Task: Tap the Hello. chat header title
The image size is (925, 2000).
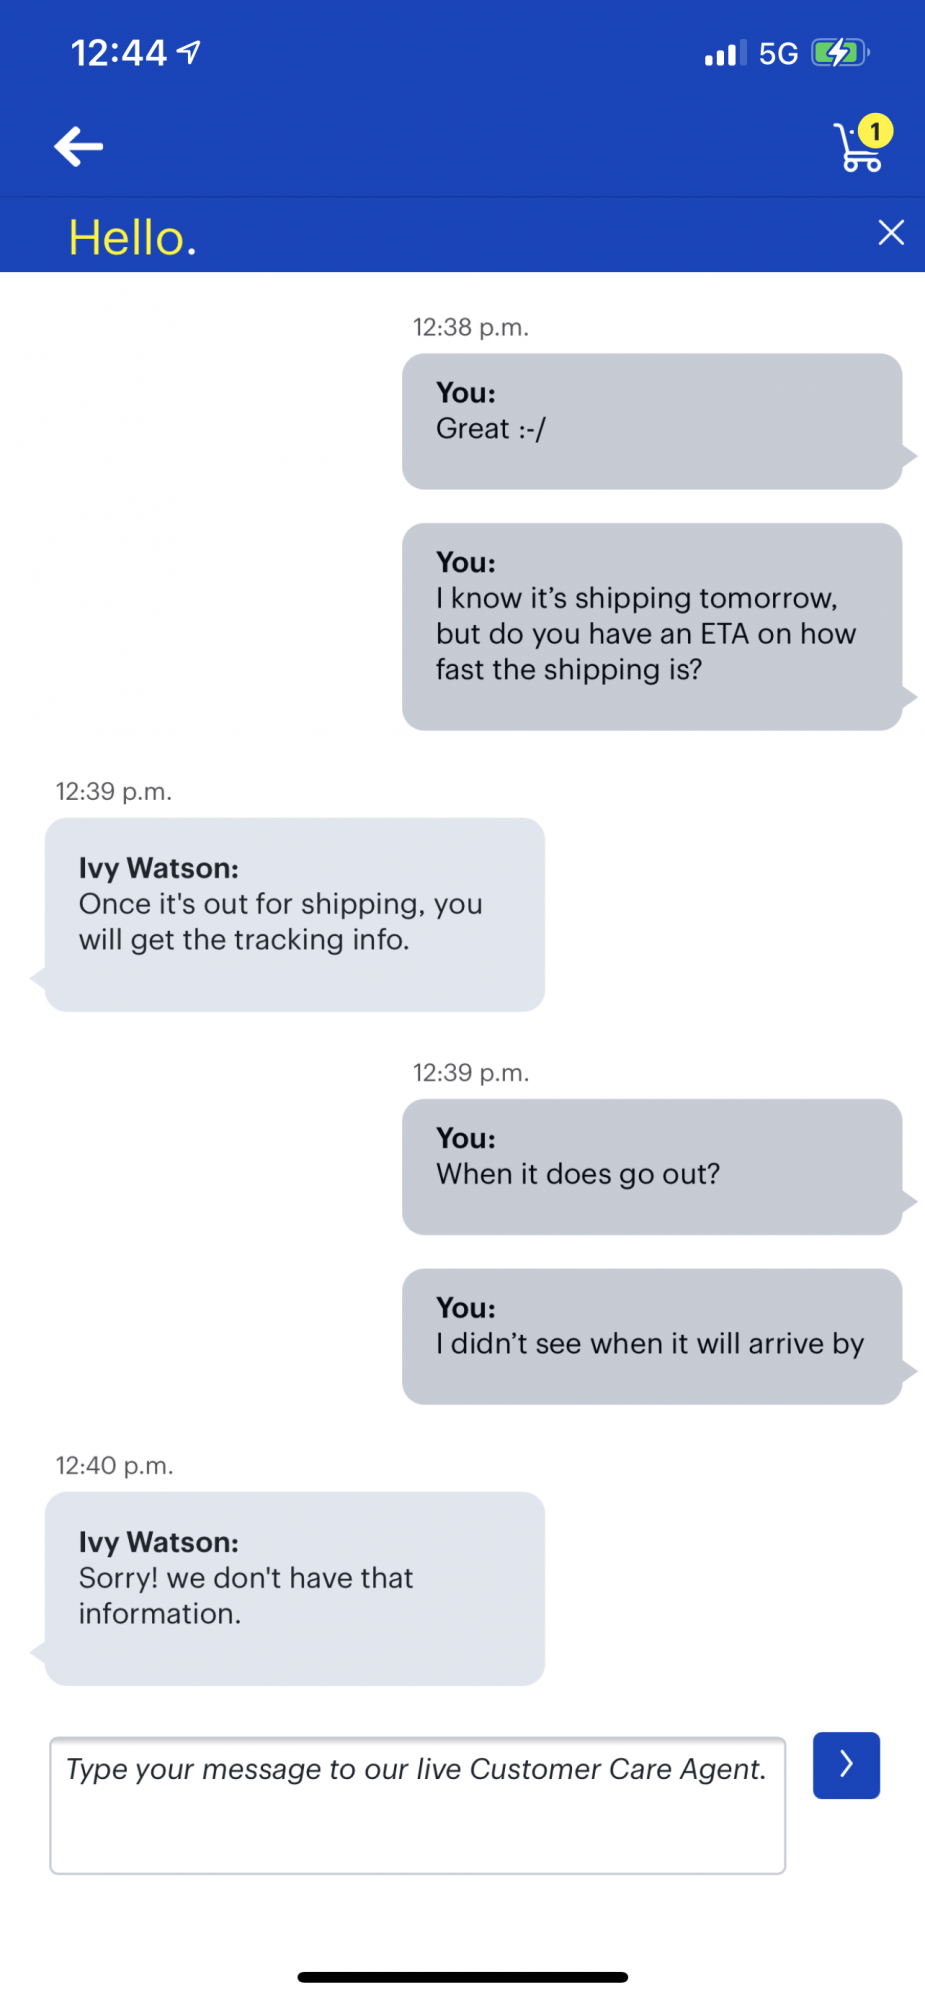Action: click(x=132, y=238)
